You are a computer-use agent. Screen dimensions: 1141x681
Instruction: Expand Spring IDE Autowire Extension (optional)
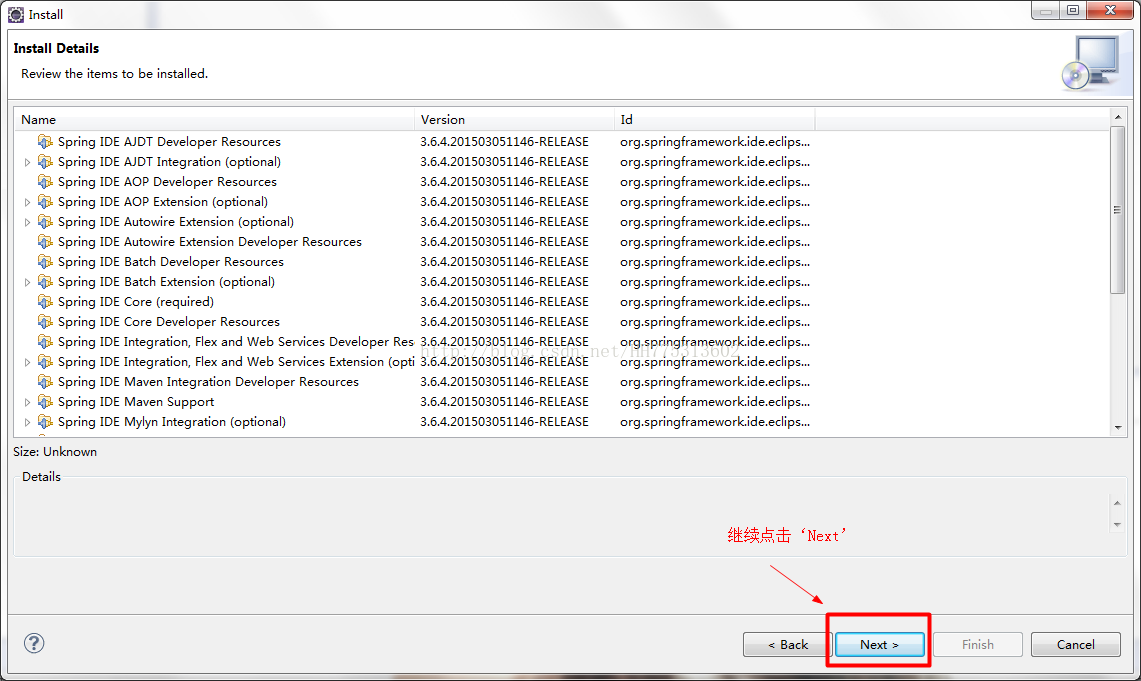(28, 222)
